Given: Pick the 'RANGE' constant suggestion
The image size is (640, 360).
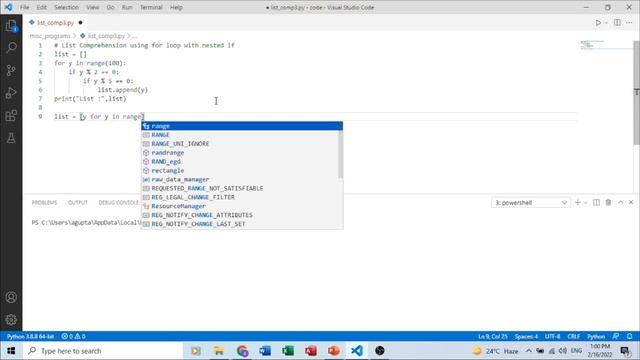Looking at the screenshot, I should pyautogui.click(x=240, y=135).
